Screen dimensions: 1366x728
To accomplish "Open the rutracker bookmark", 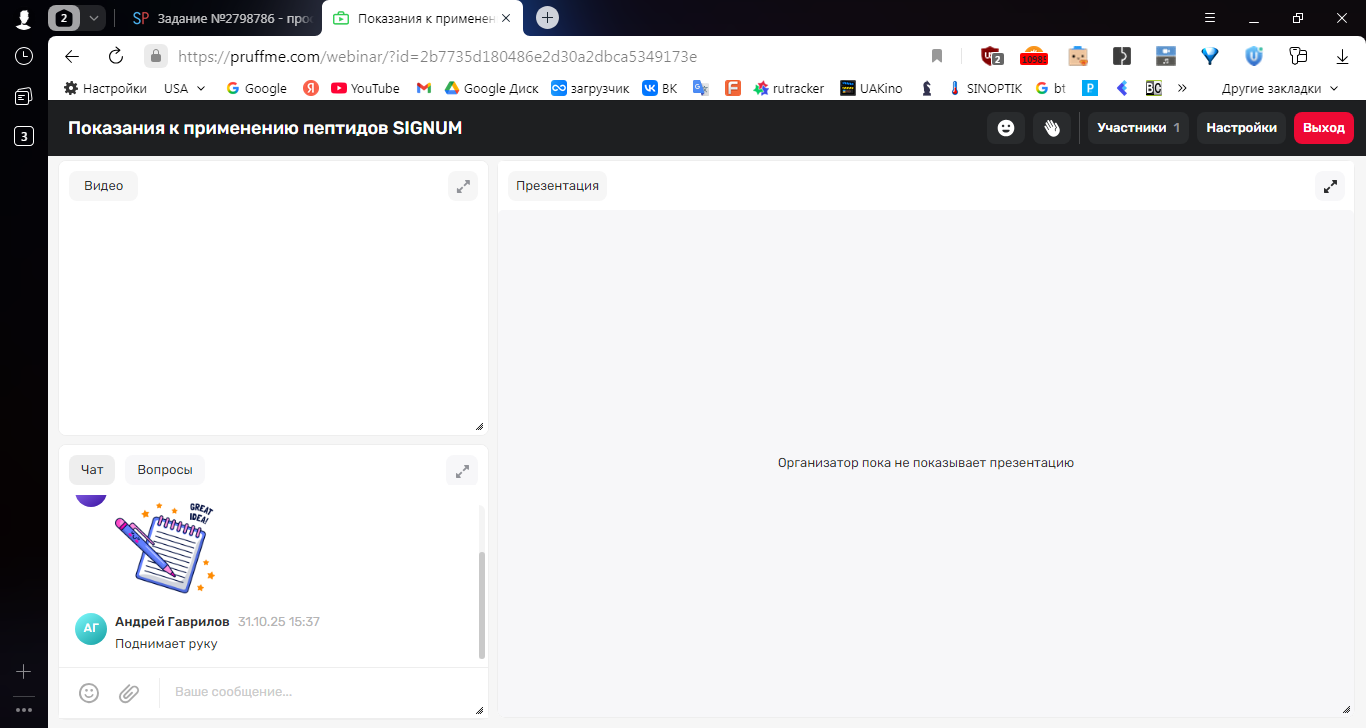I will [789, 88].
